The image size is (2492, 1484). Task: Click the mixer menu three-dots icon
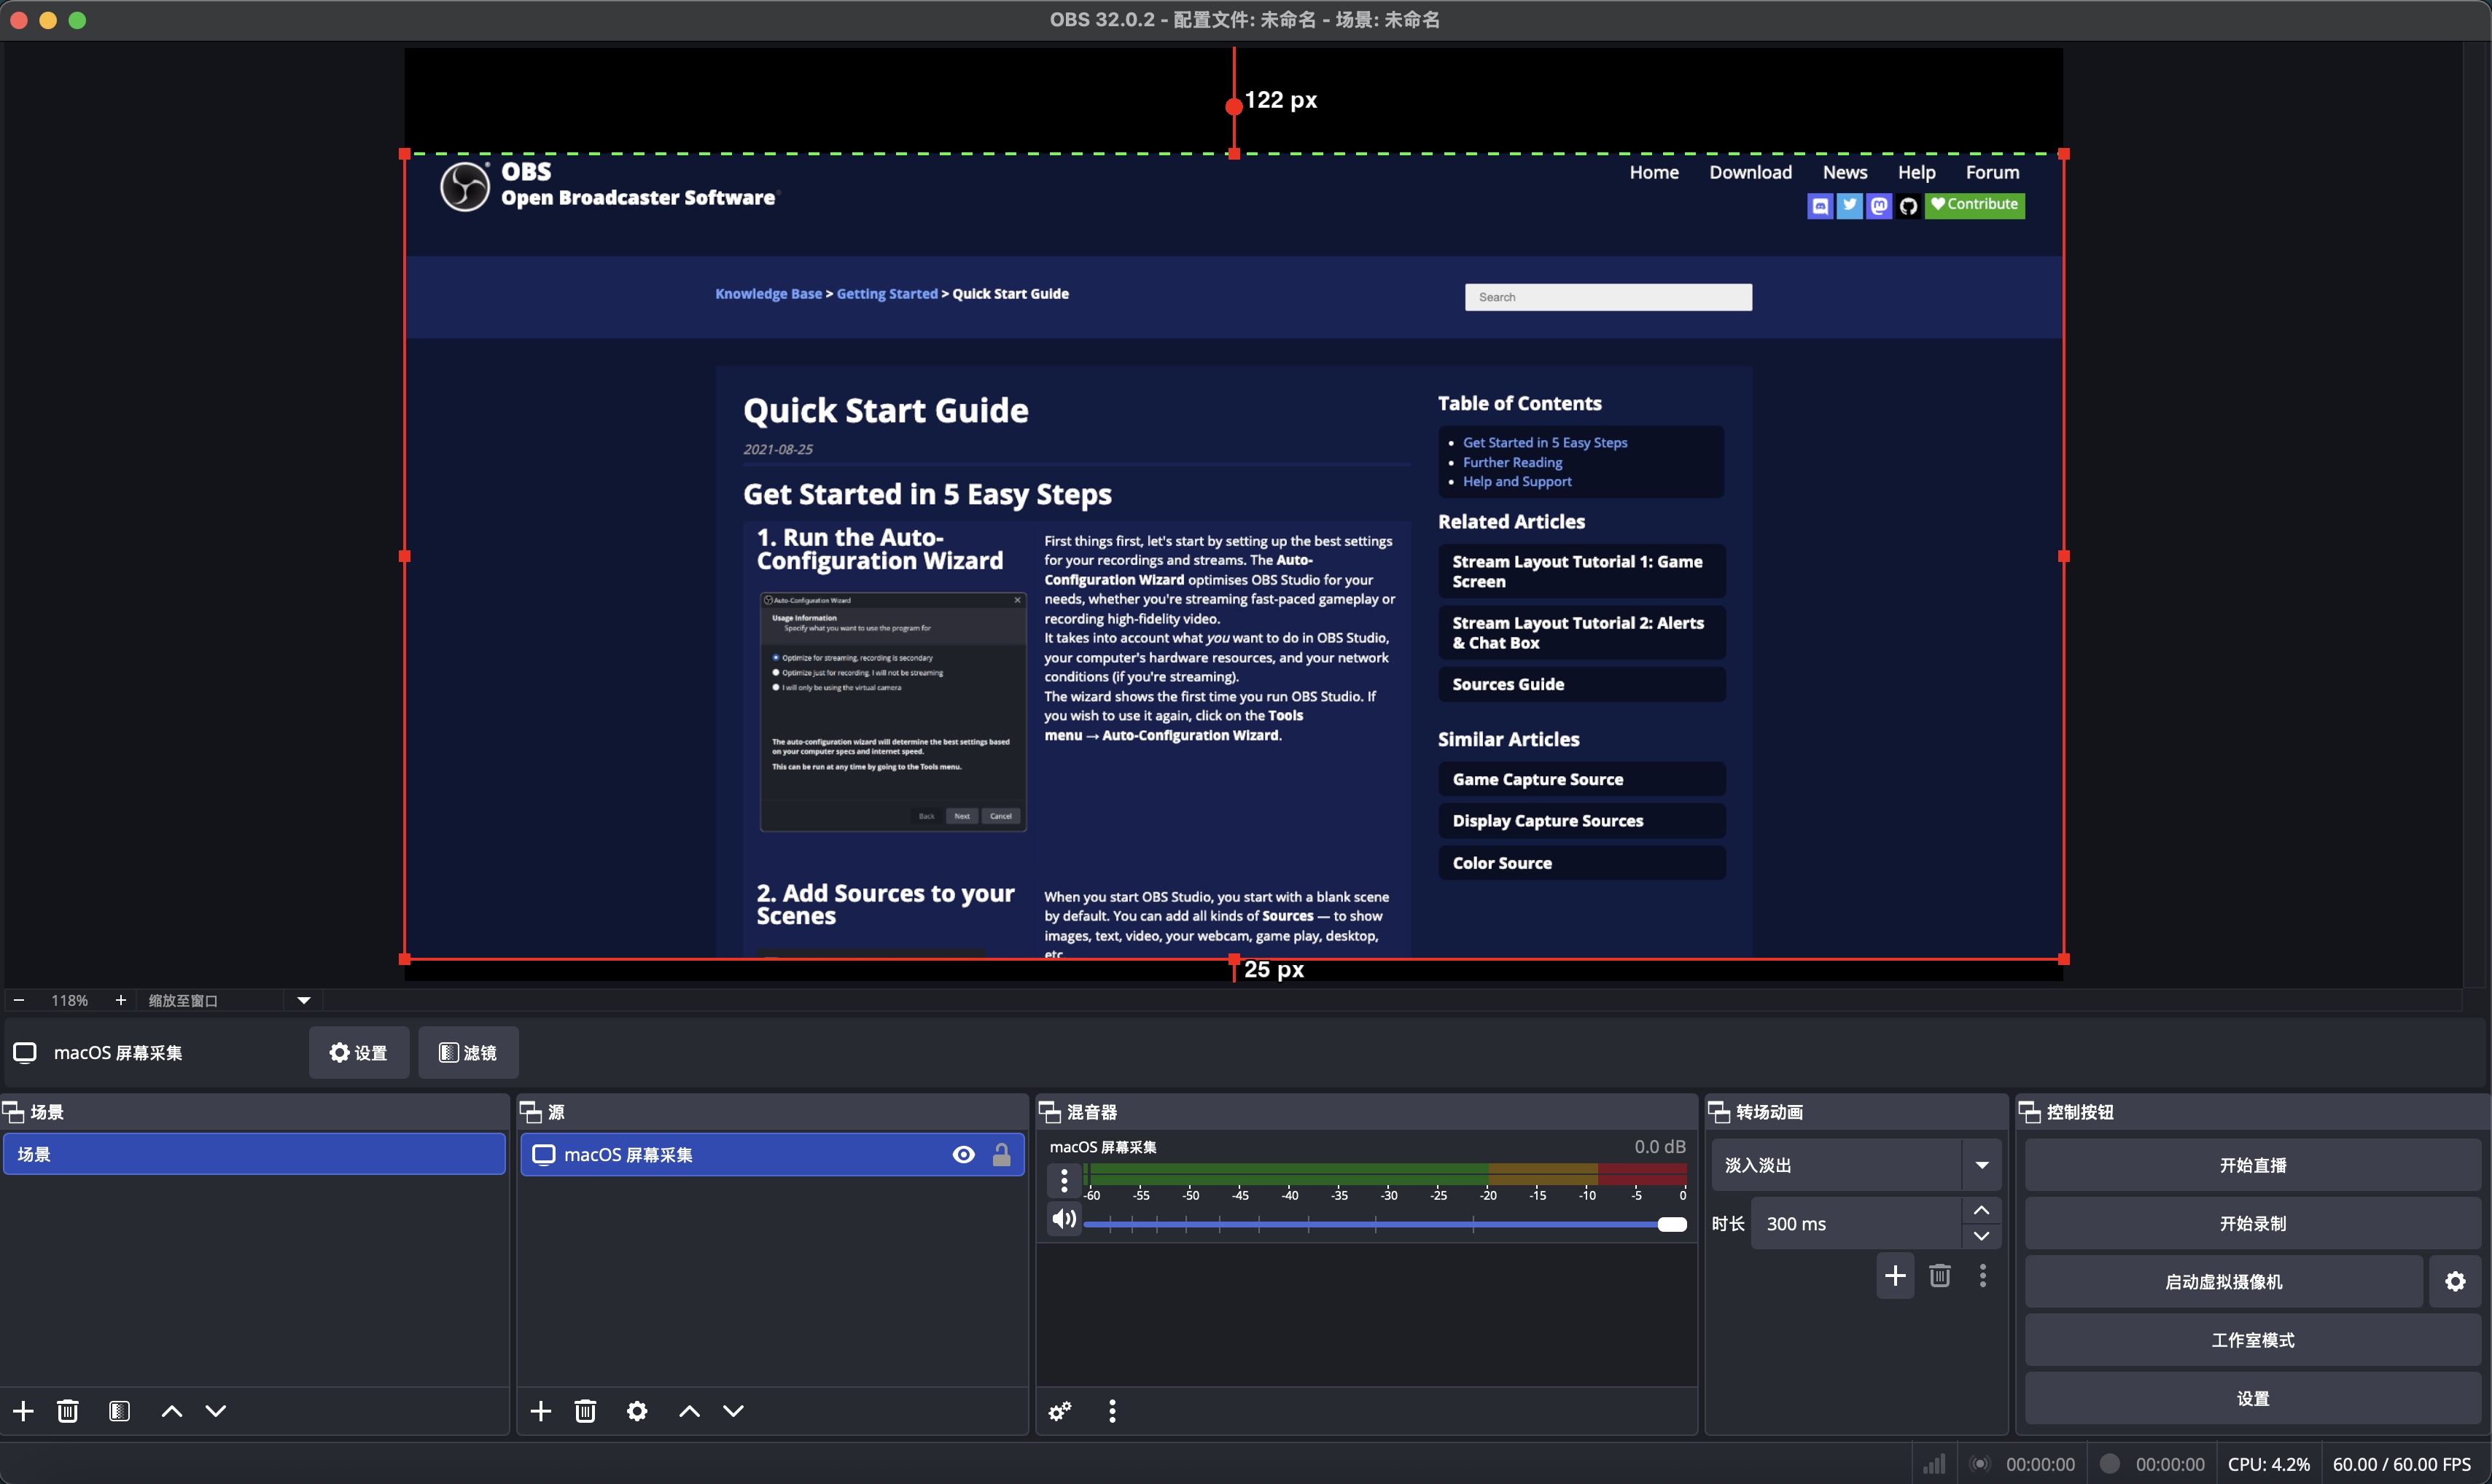tap(1112, 1410)
